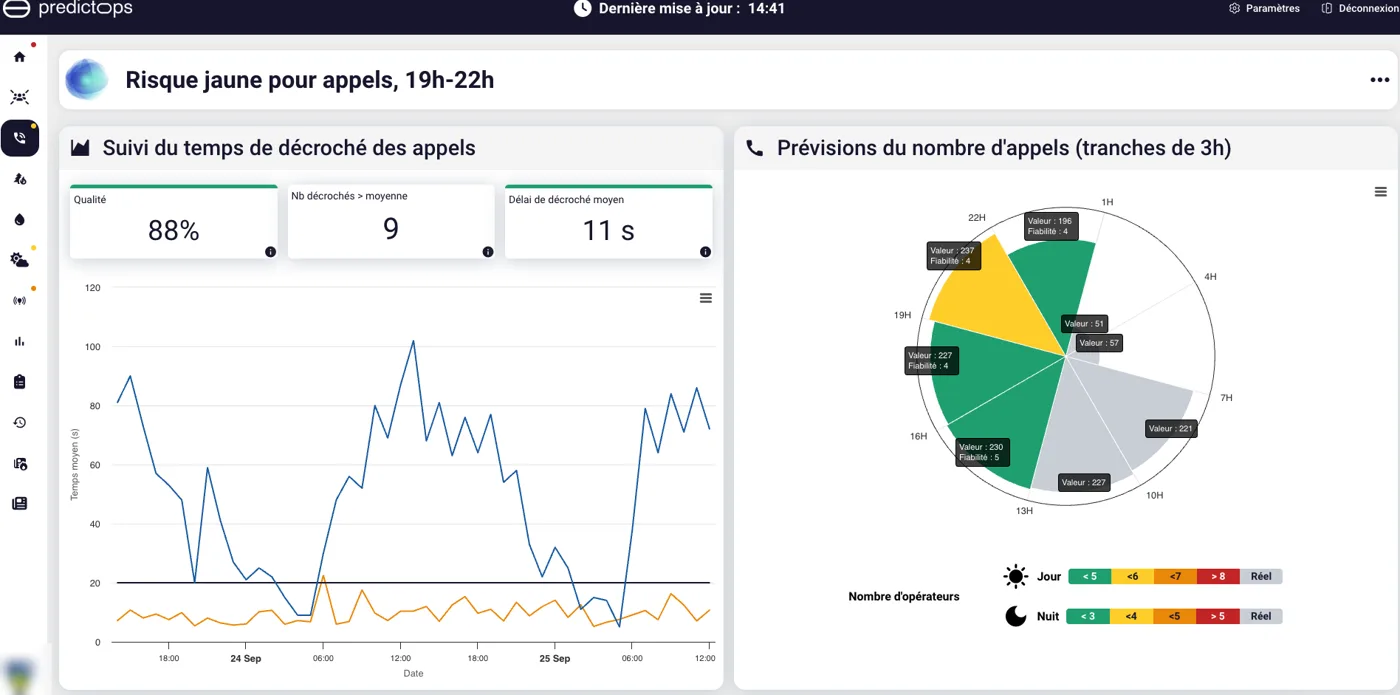
Task: Click the 'Risque jaune pour appels, 19h-22h' heading
Action: coord(310,80)
